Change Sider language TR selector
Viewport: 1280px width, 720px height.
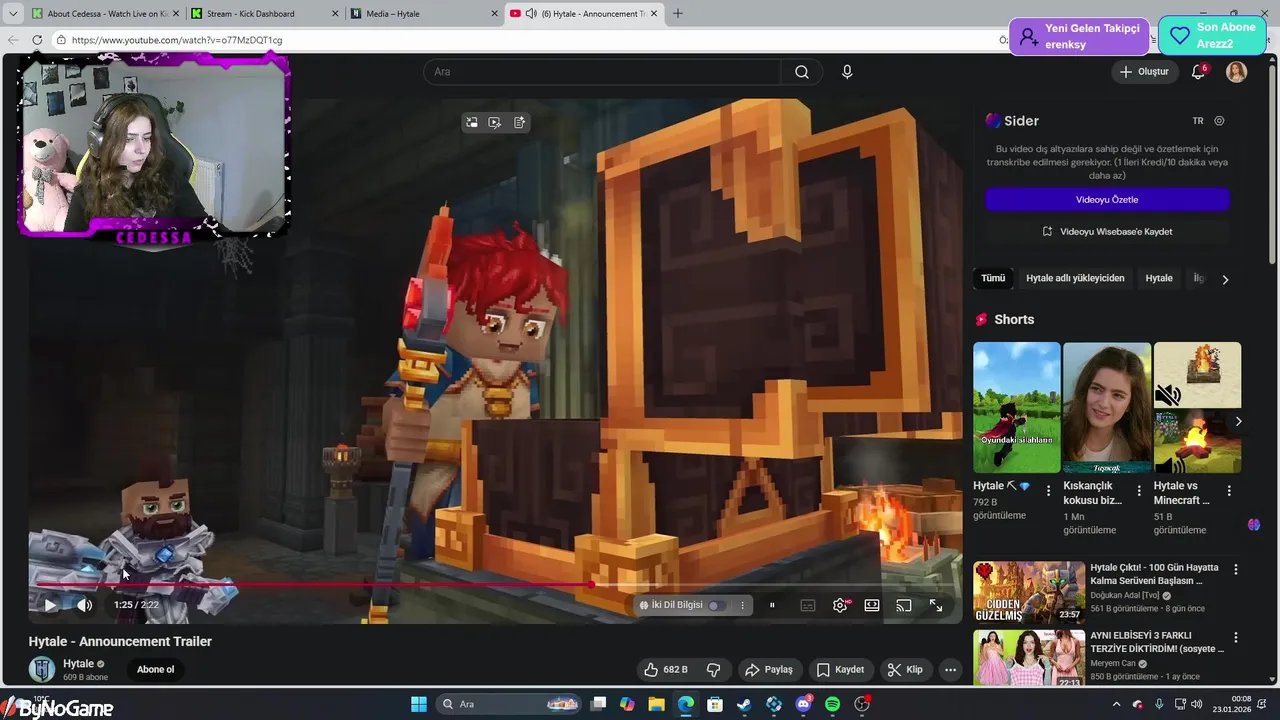point(1198,121)
